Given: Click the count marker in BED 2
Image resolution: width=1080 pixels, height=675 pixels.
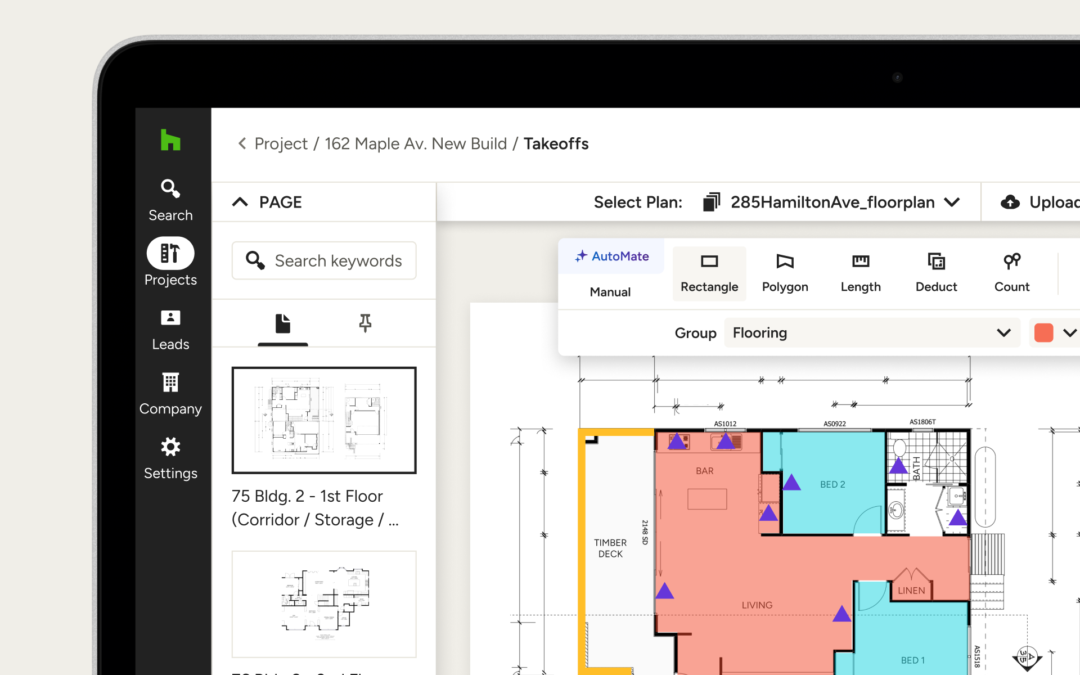Looking at the screenshot, I should [x=791, y=482].
